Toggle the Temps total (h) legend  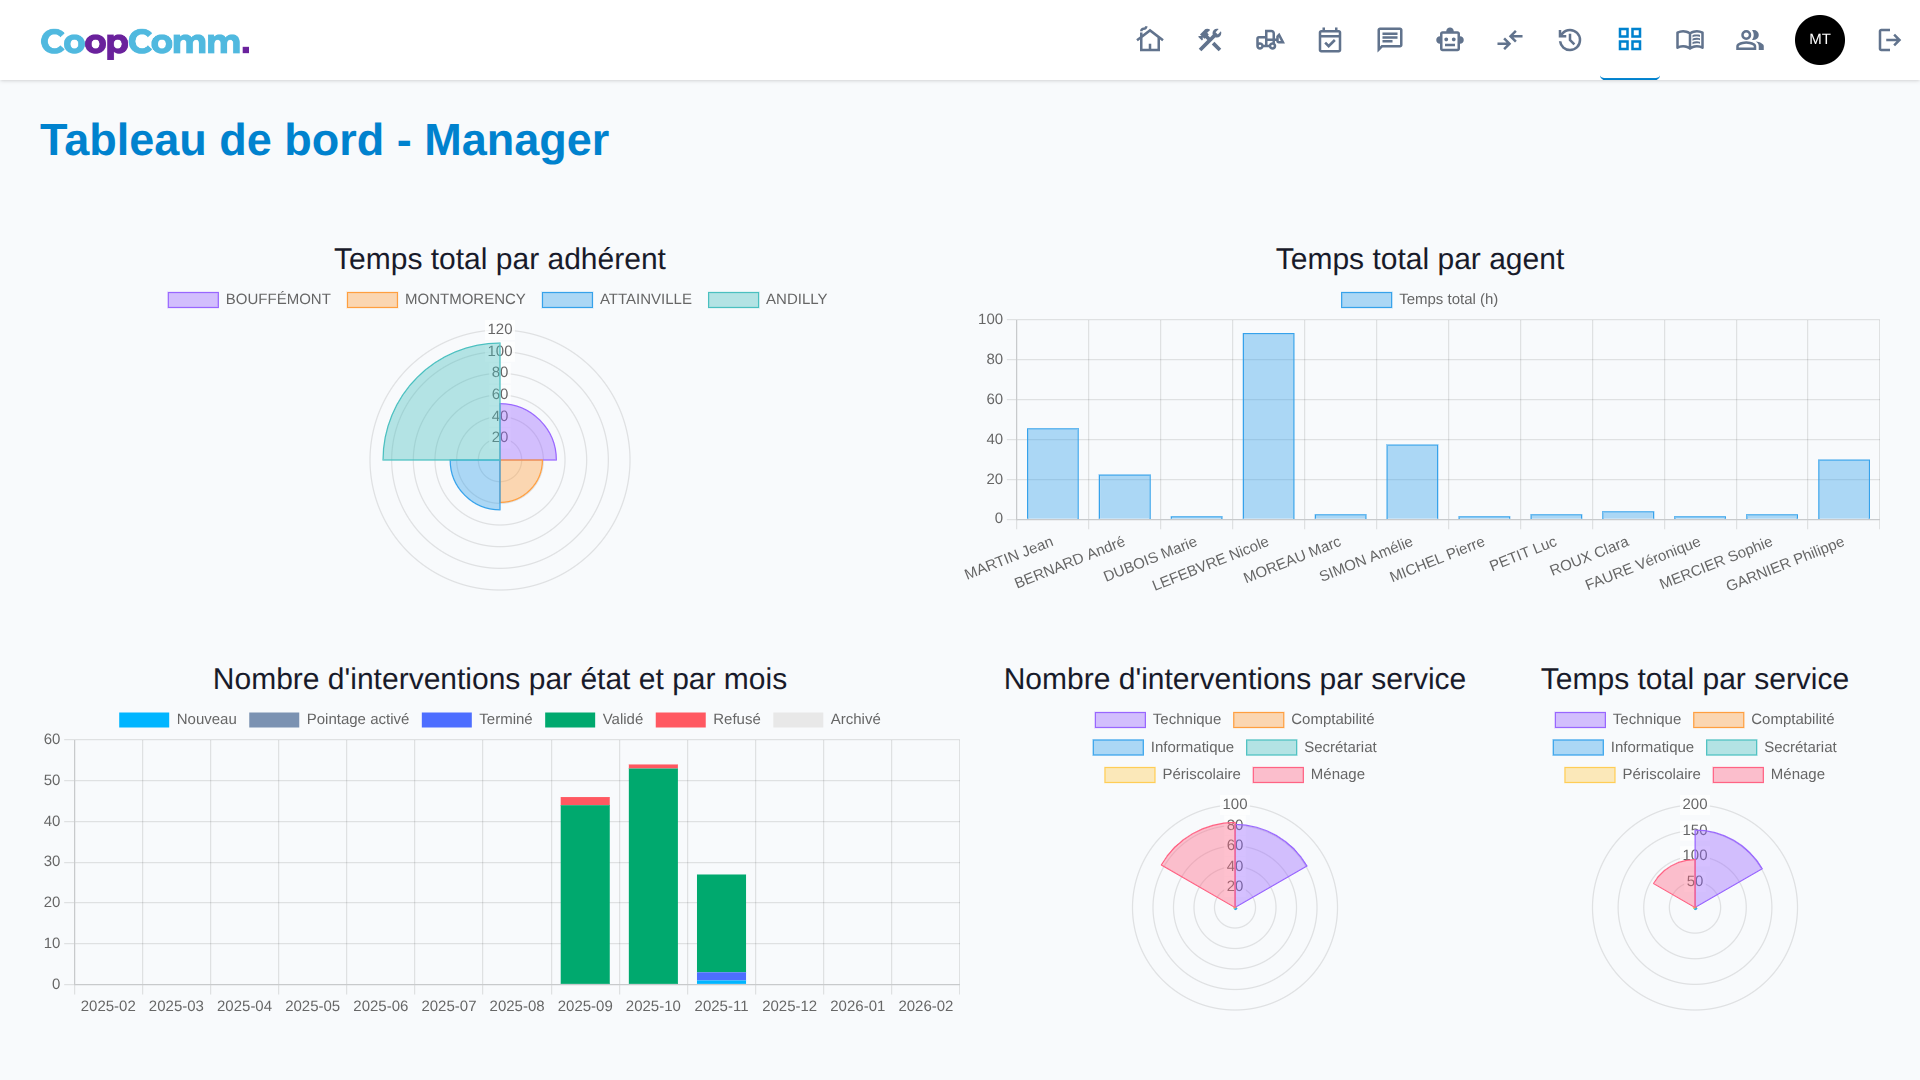pos(1420,299)
